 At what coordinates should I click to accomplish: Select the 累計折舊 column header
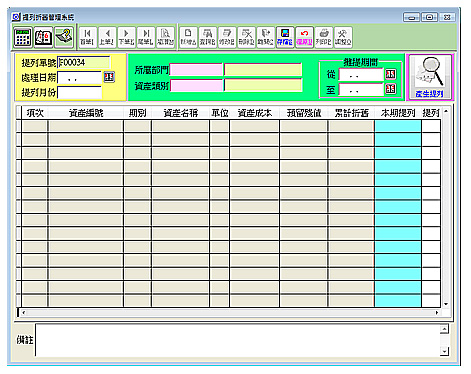[x=351, y=113]
